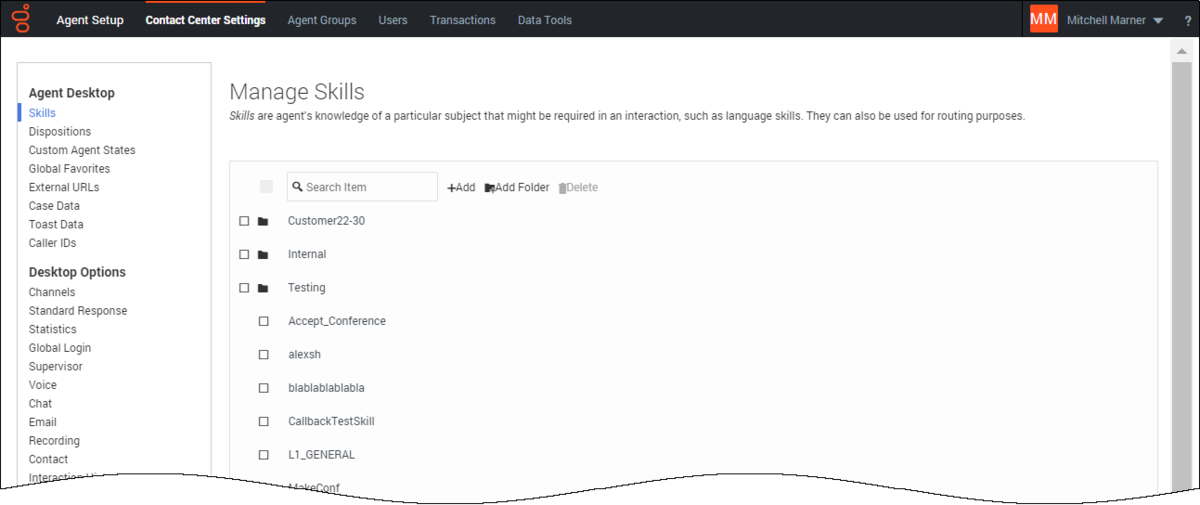The image size is (1200, 505).
Task: Click the Accept_Conference skill name
Action: coord(337,321)
